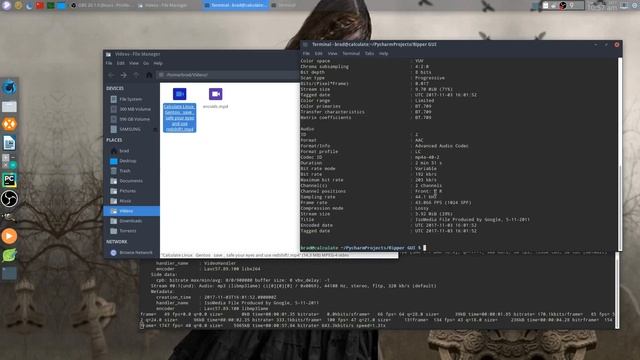Eject the SAMSUNG device

click(155, 129)
